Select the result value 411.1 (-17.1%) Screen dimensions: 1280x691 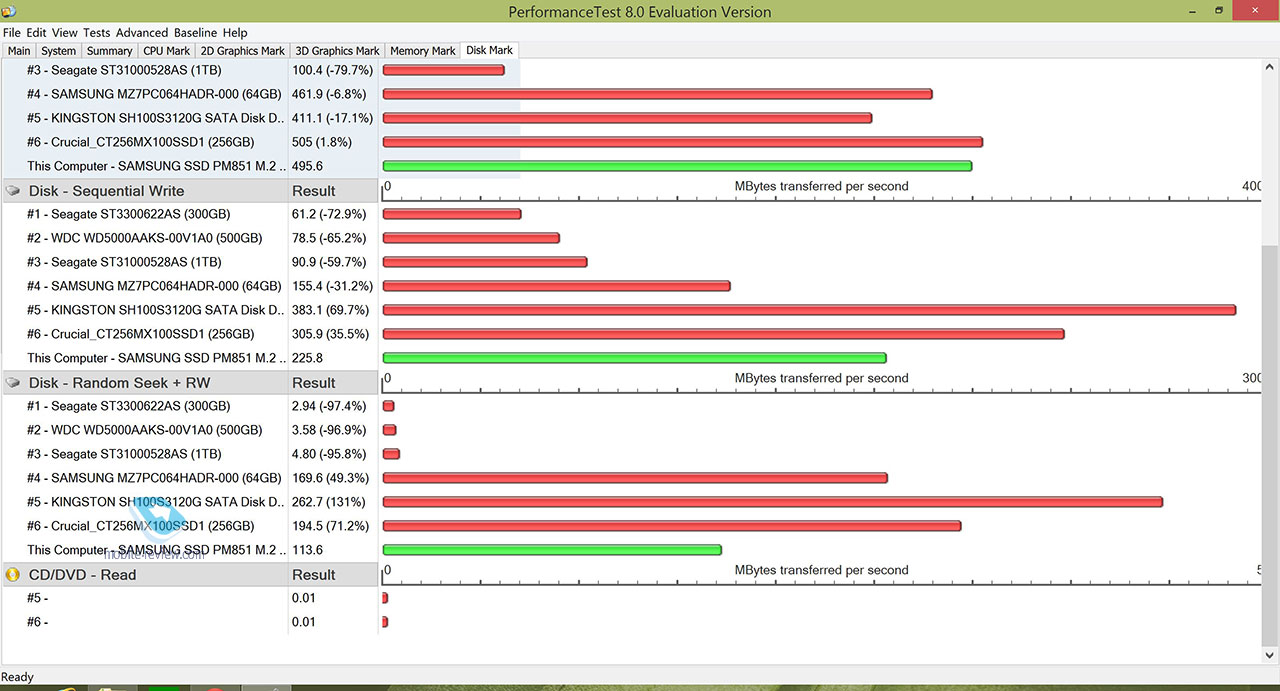[332, 118]
